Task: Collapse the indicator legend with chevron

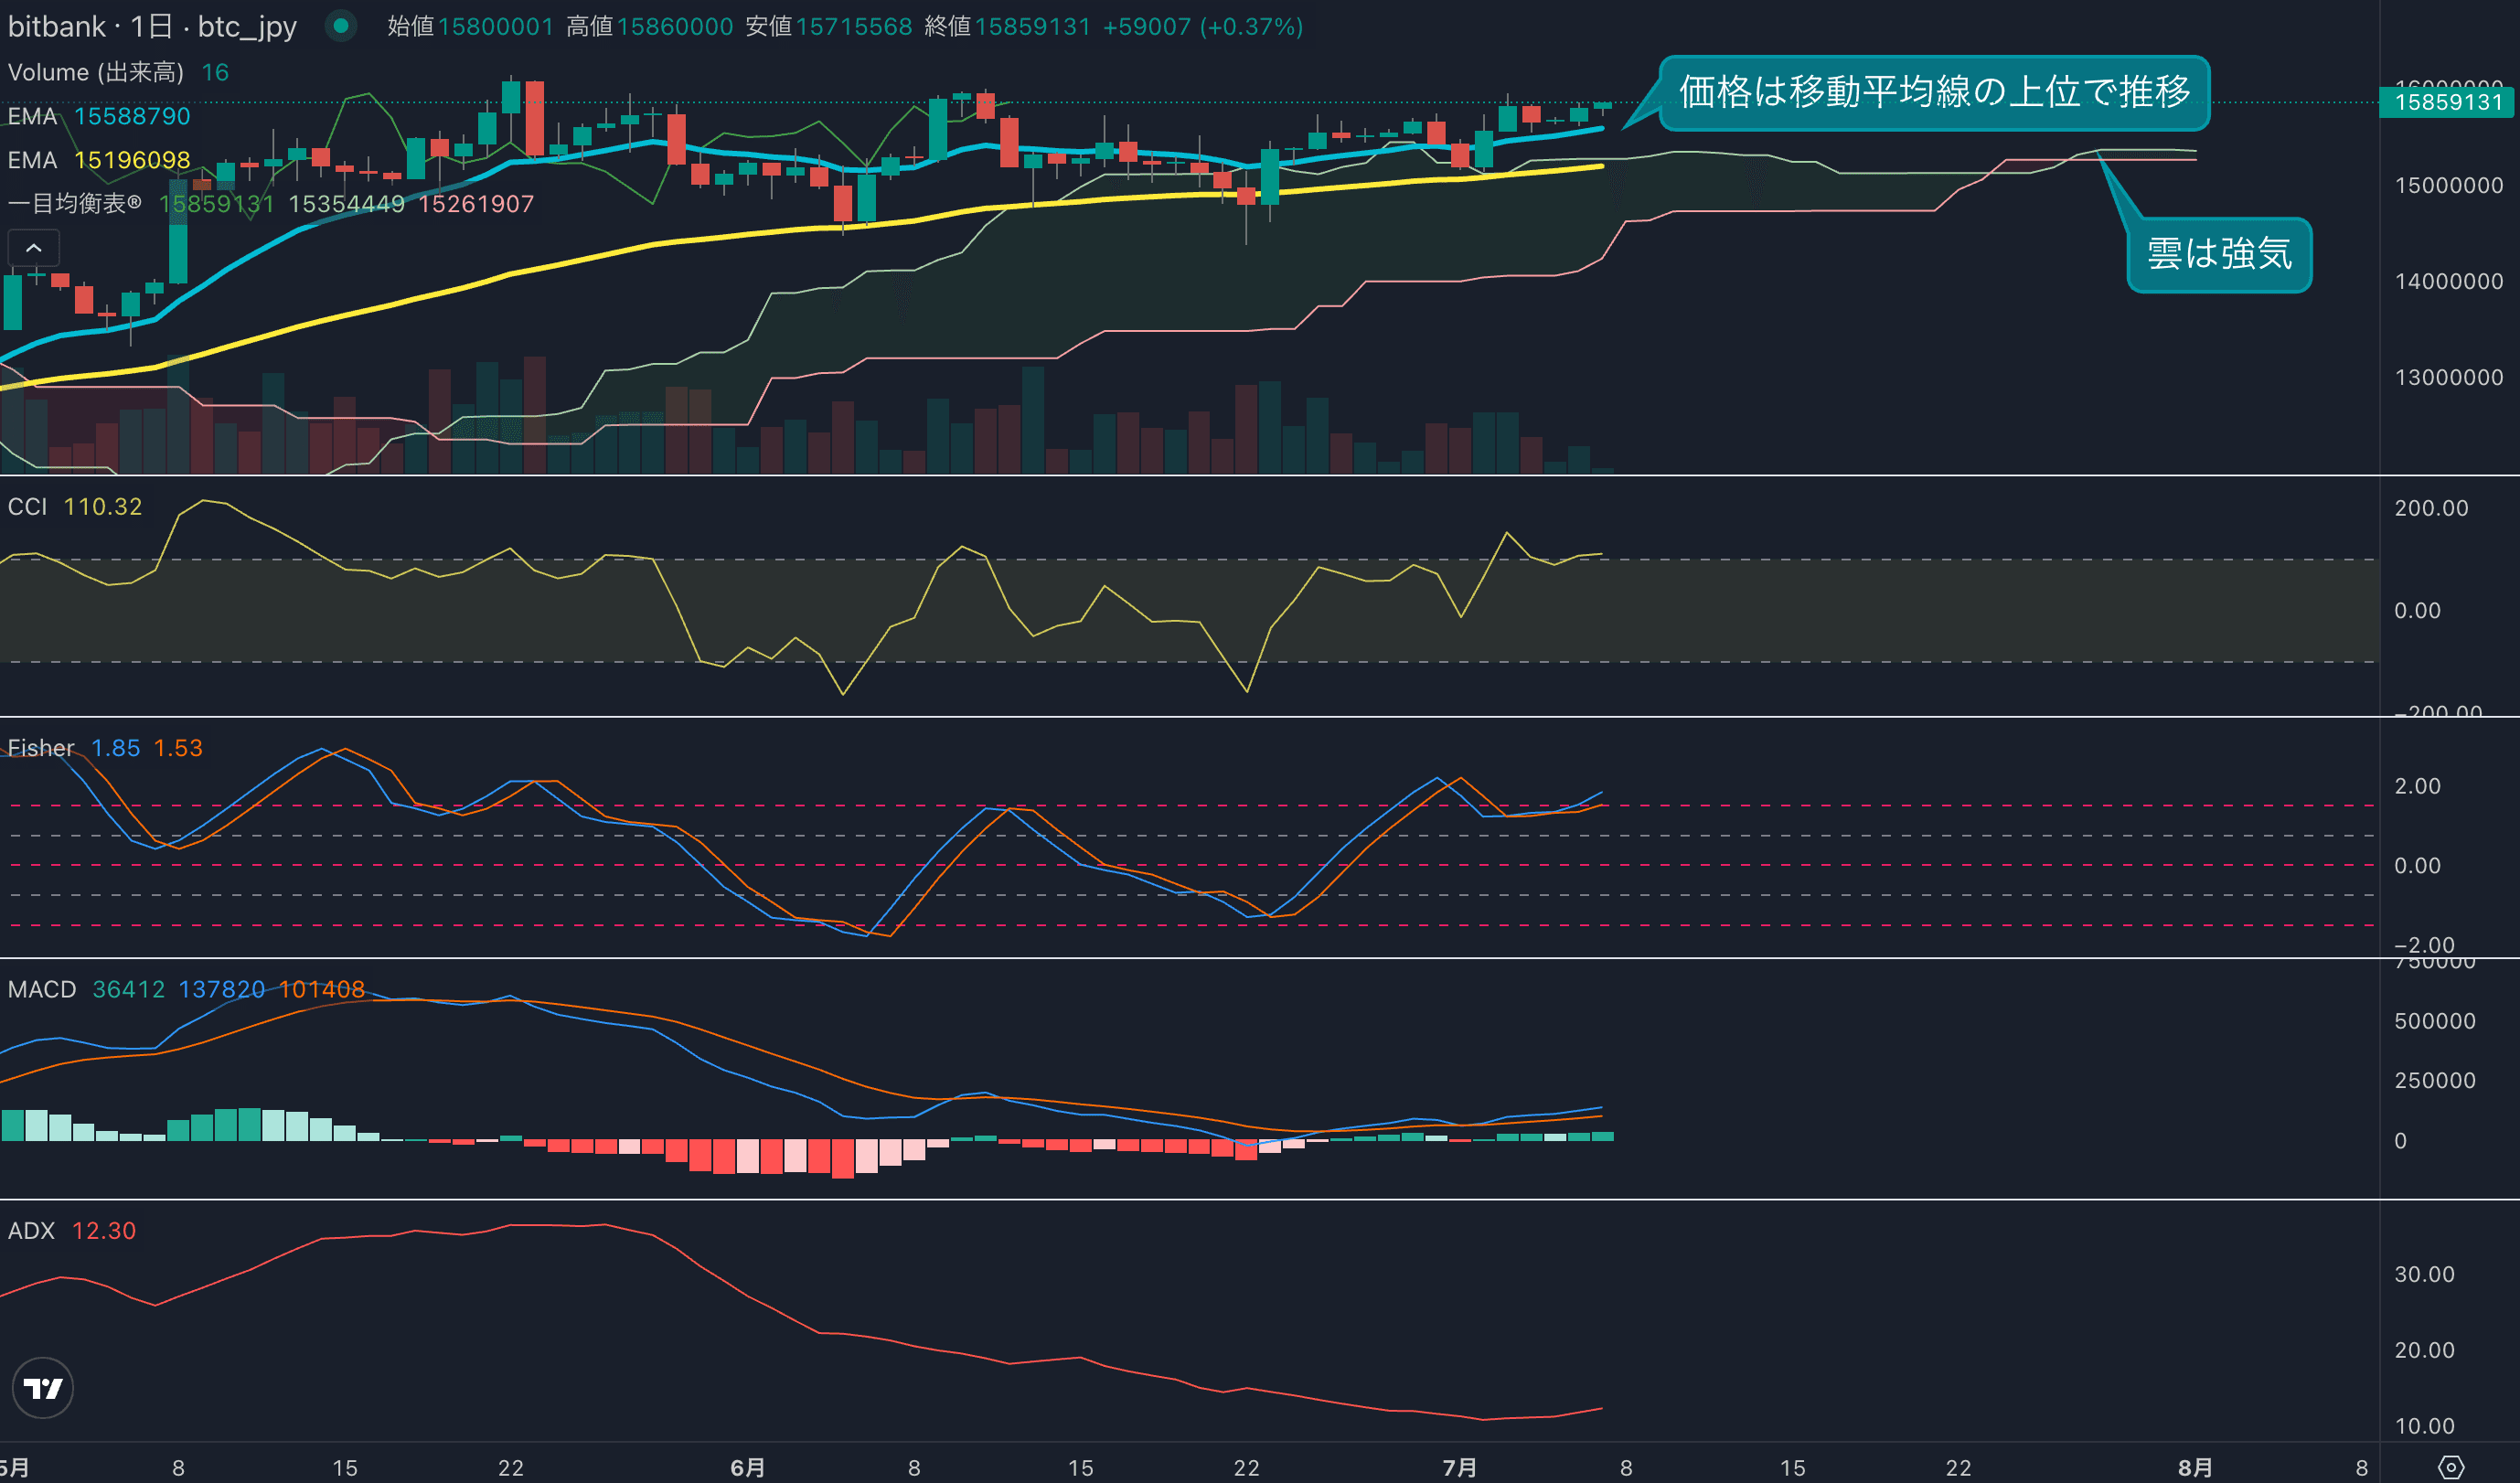Action: 33,248
